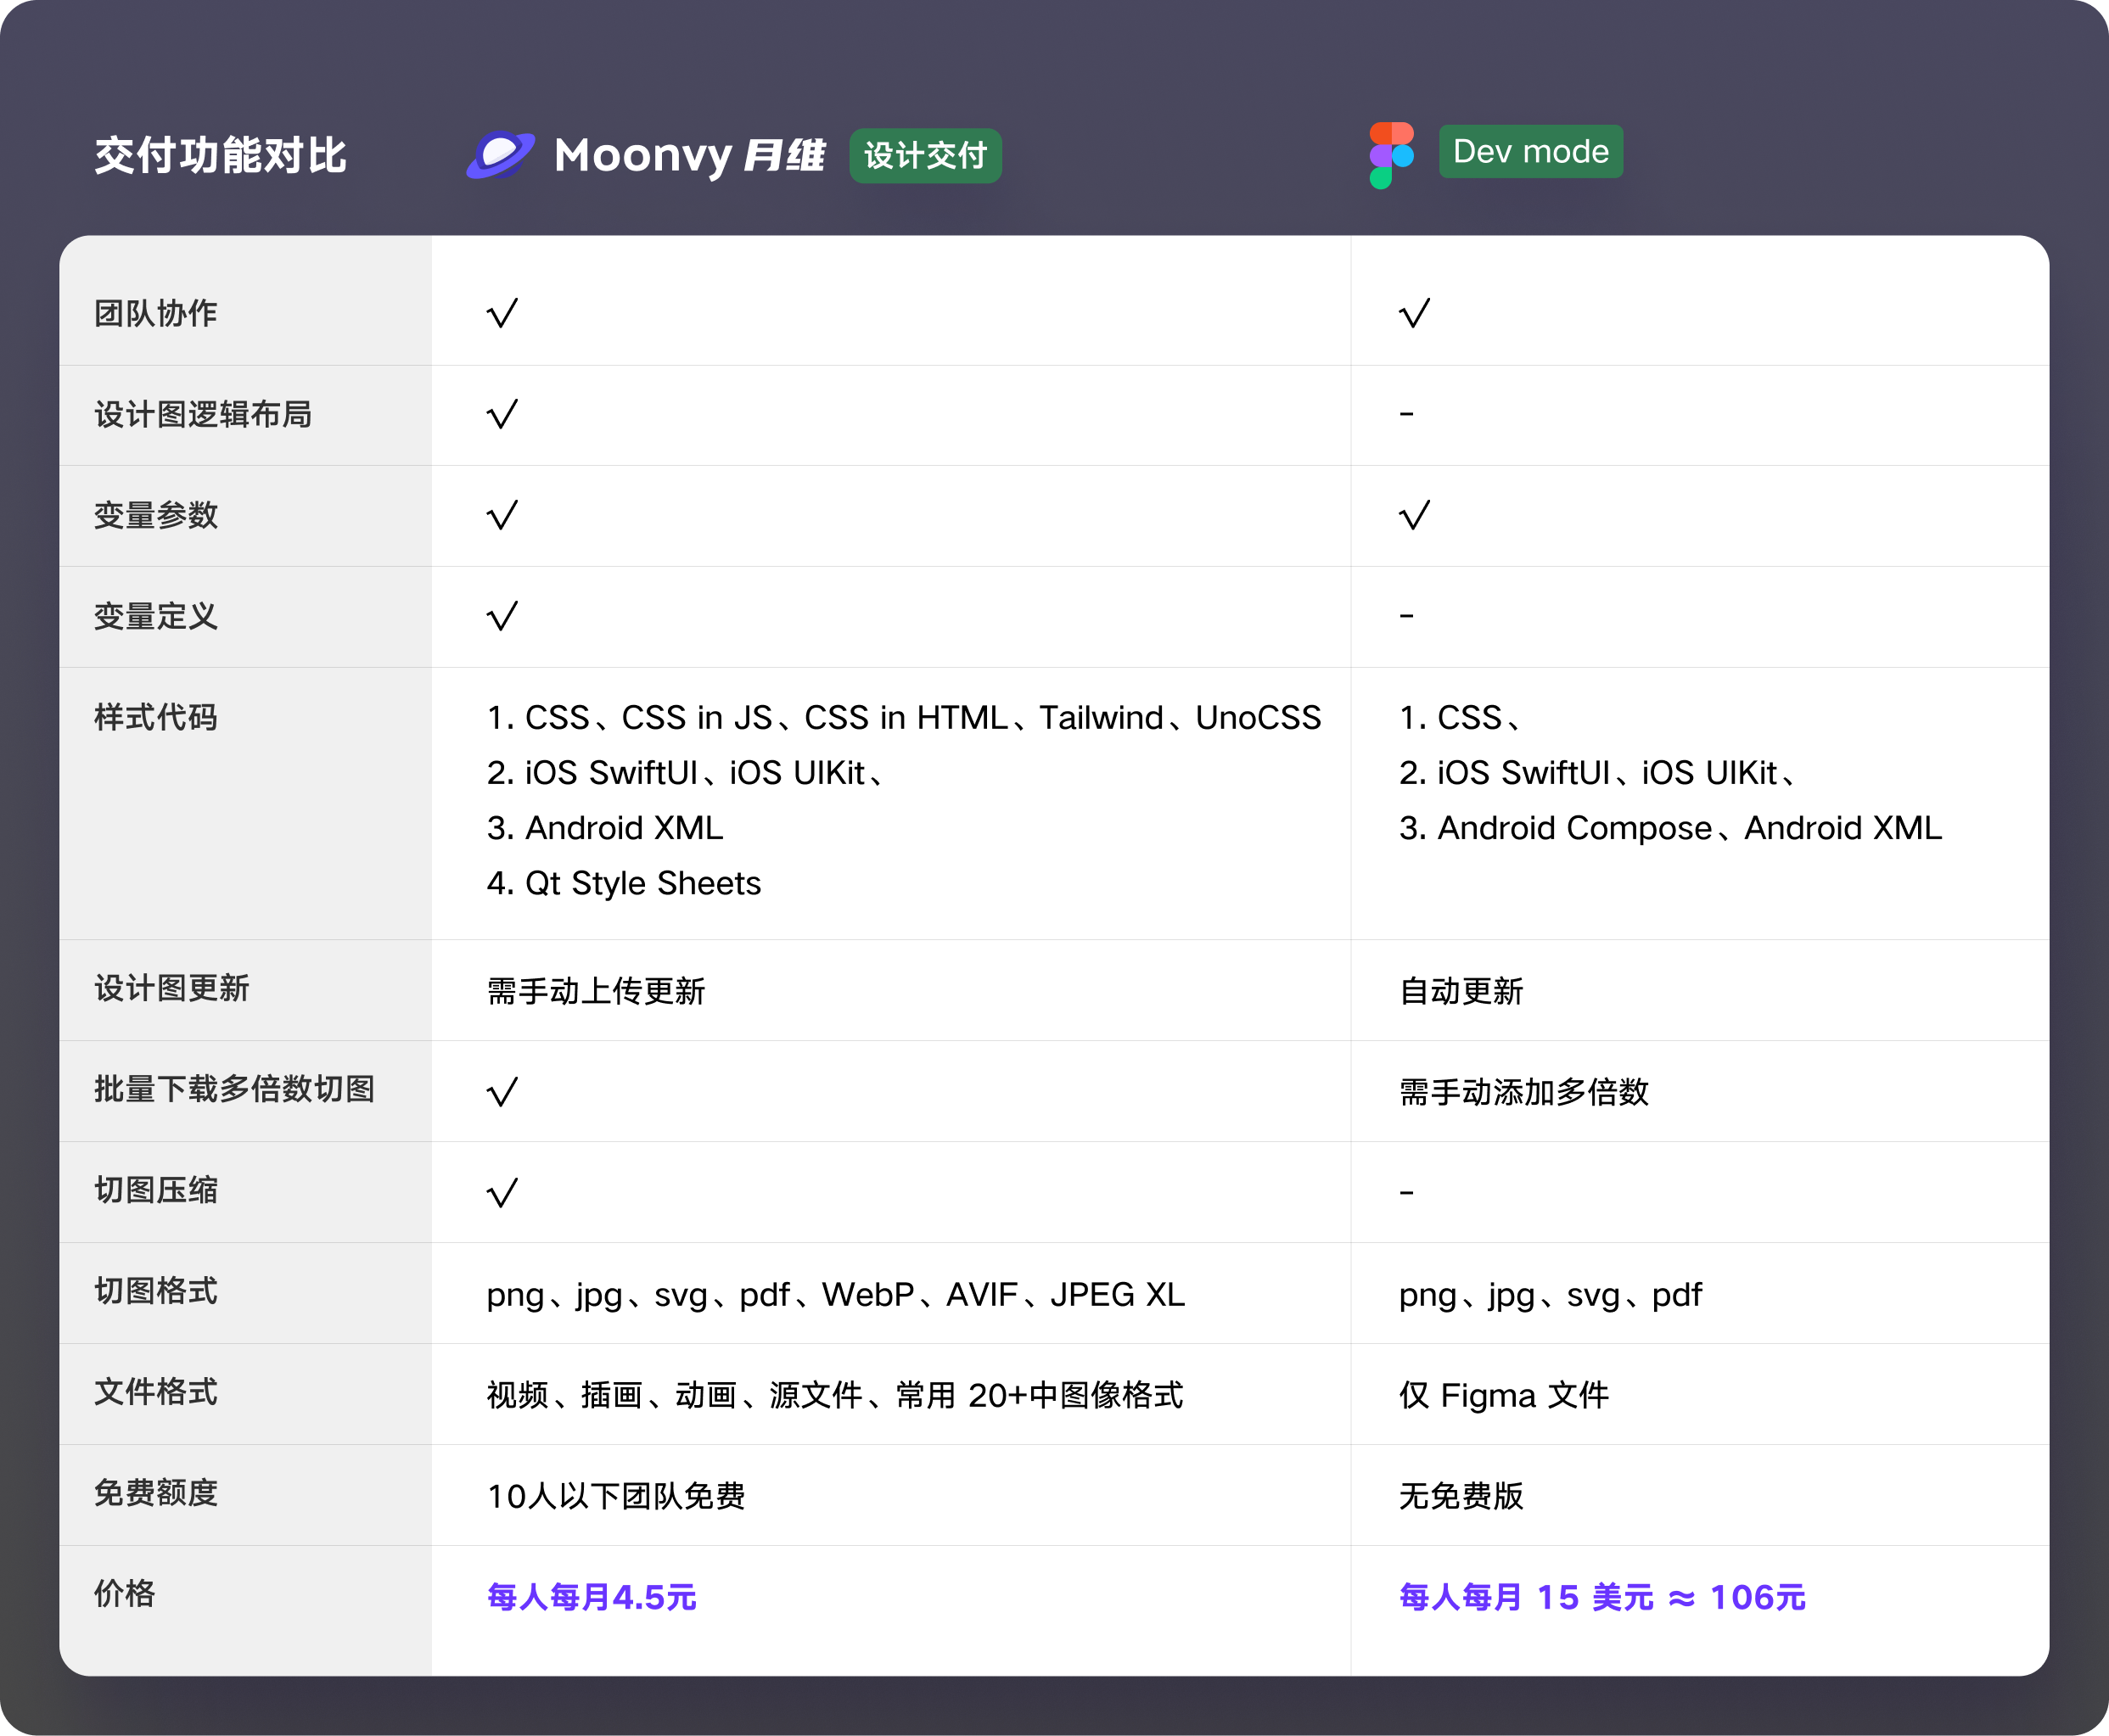This screenshot has width=2109, height=1736.
Task: Select the 变量定义 row label
Action: click(x=156, y=616)
